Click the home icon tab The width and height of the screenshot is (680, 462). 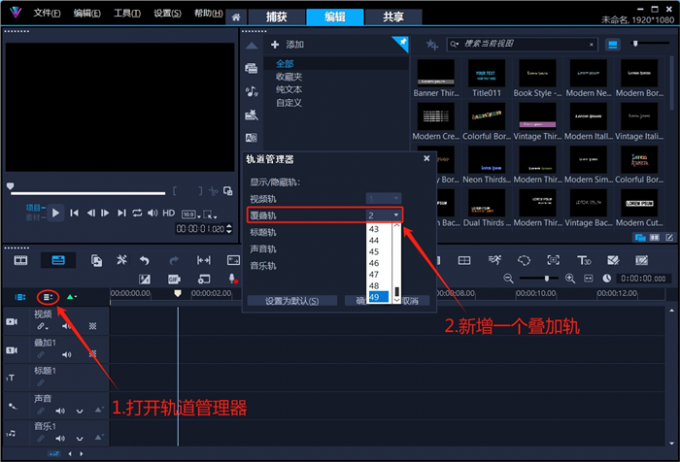coord(236,17)
